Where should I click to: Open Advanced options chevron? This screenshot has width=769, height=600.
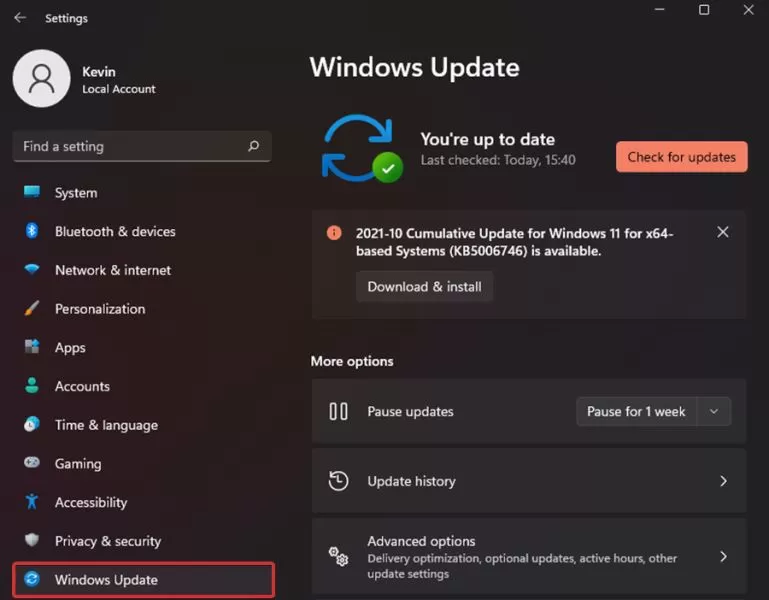pos(723,556)
